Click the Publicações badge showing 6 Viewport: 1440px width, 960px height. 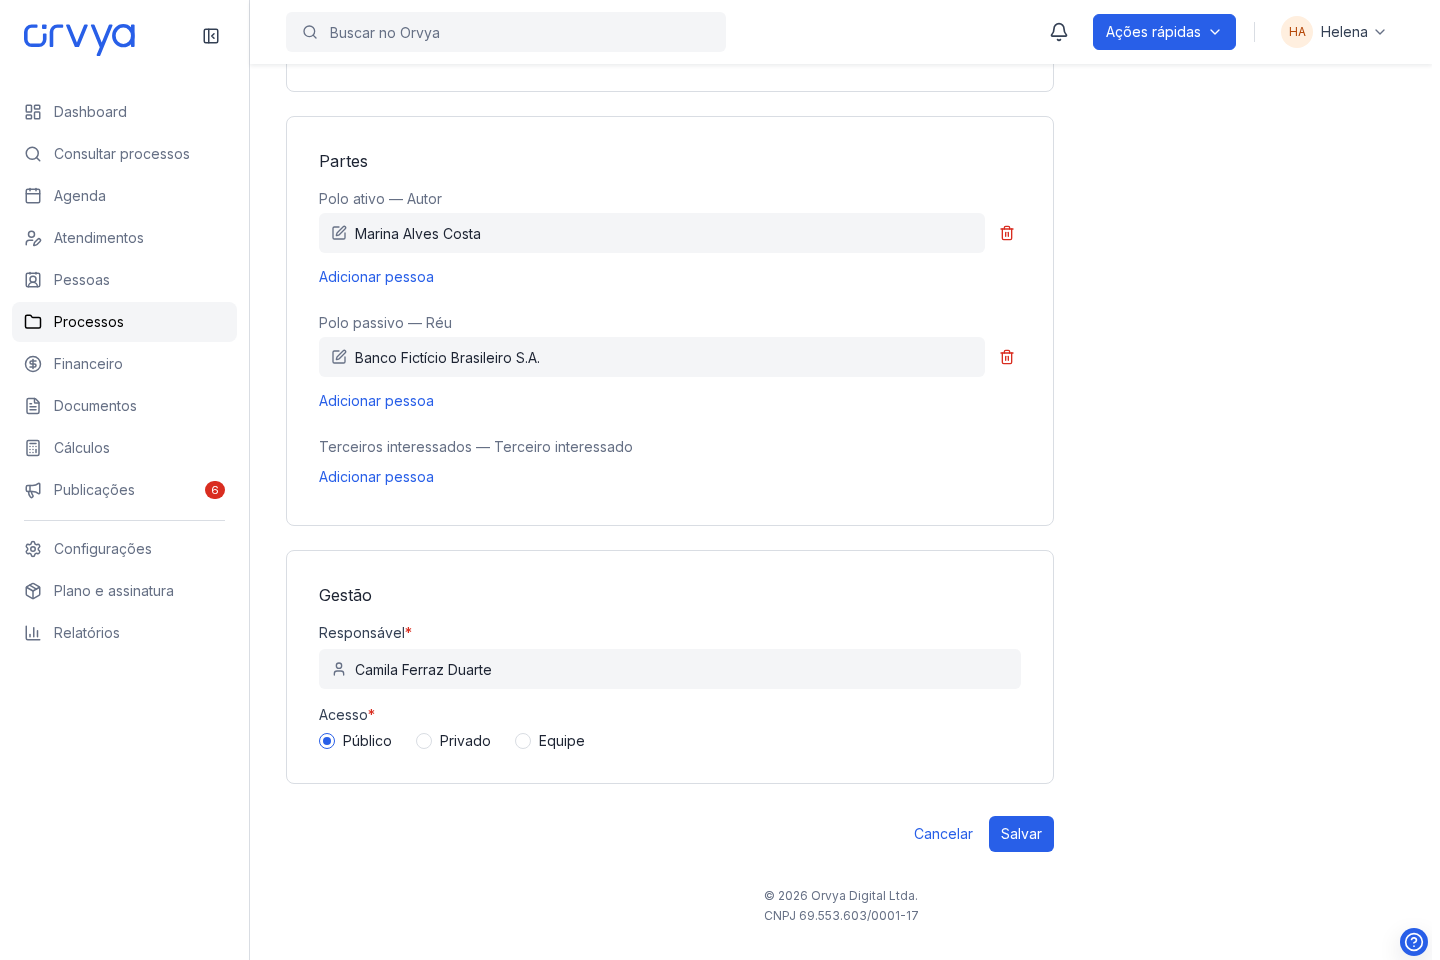215,490
